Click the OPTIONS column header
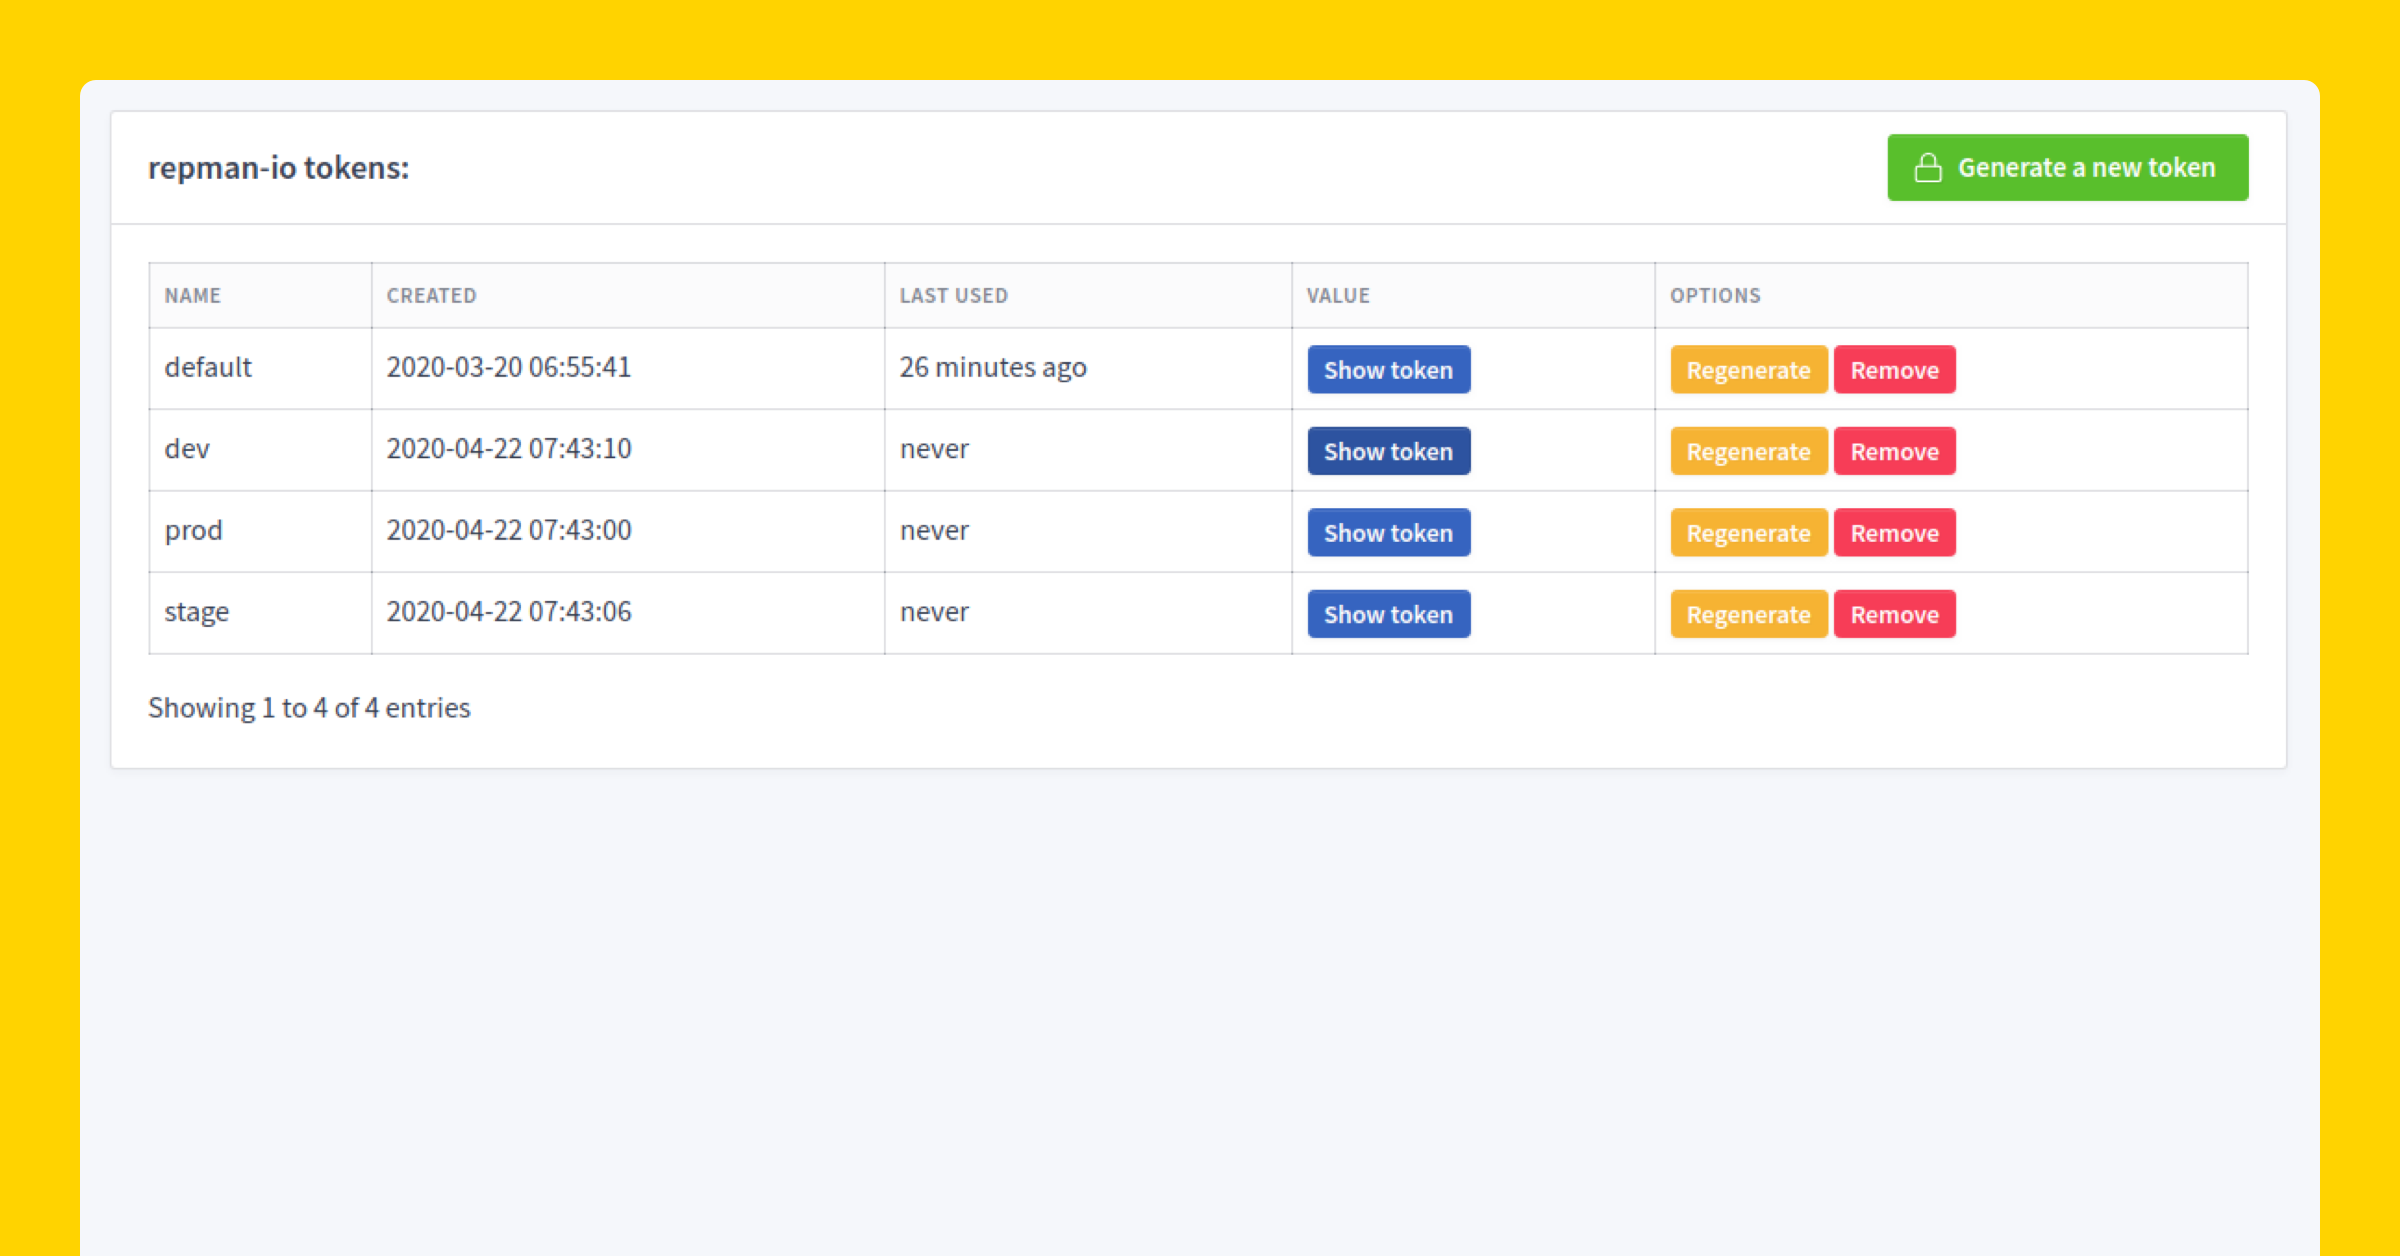 coord(1714,296)
